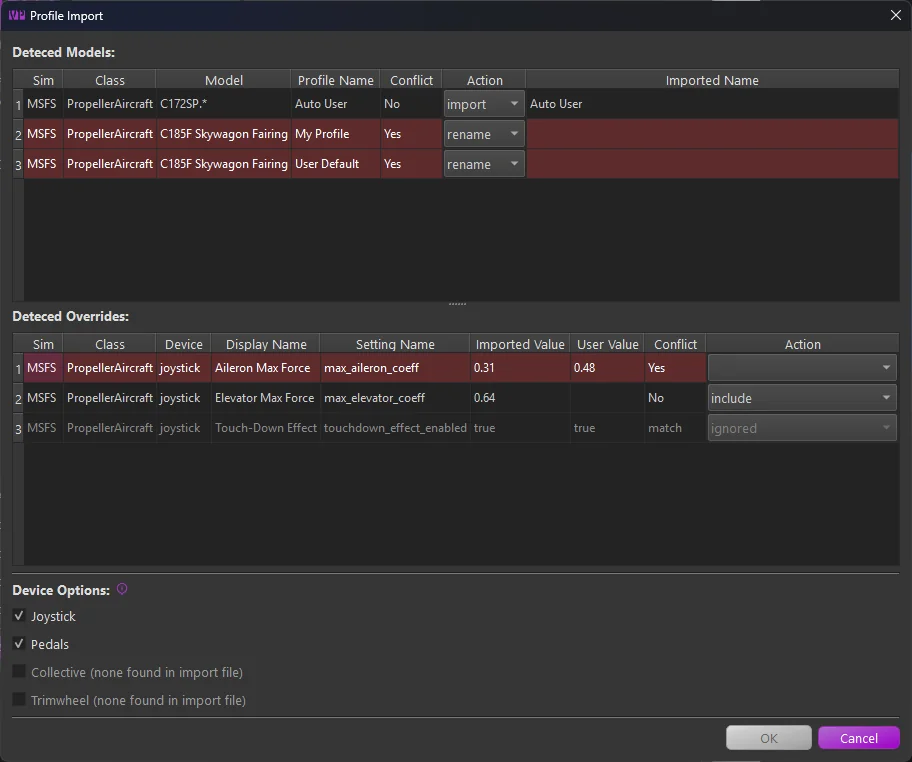
Task: Open rename action dropdown for My Profile
Action: click(483, 134)
